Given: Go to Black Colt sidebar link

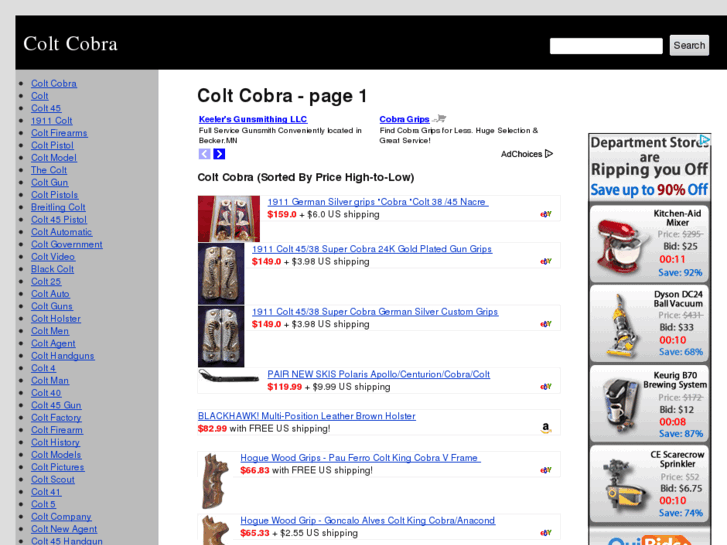Looking at the screenshot, I should pos(52,269).
